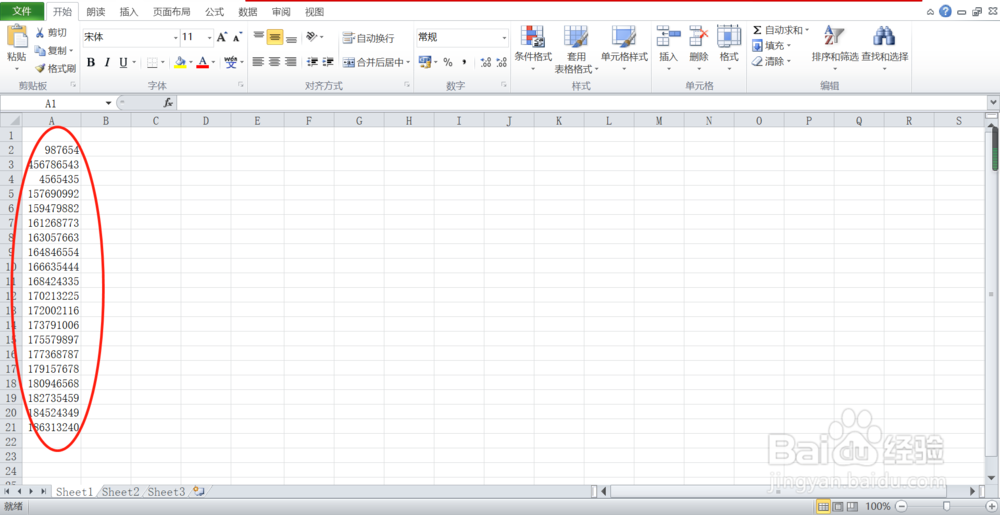Click the increase indent icon

coord(328,62)
